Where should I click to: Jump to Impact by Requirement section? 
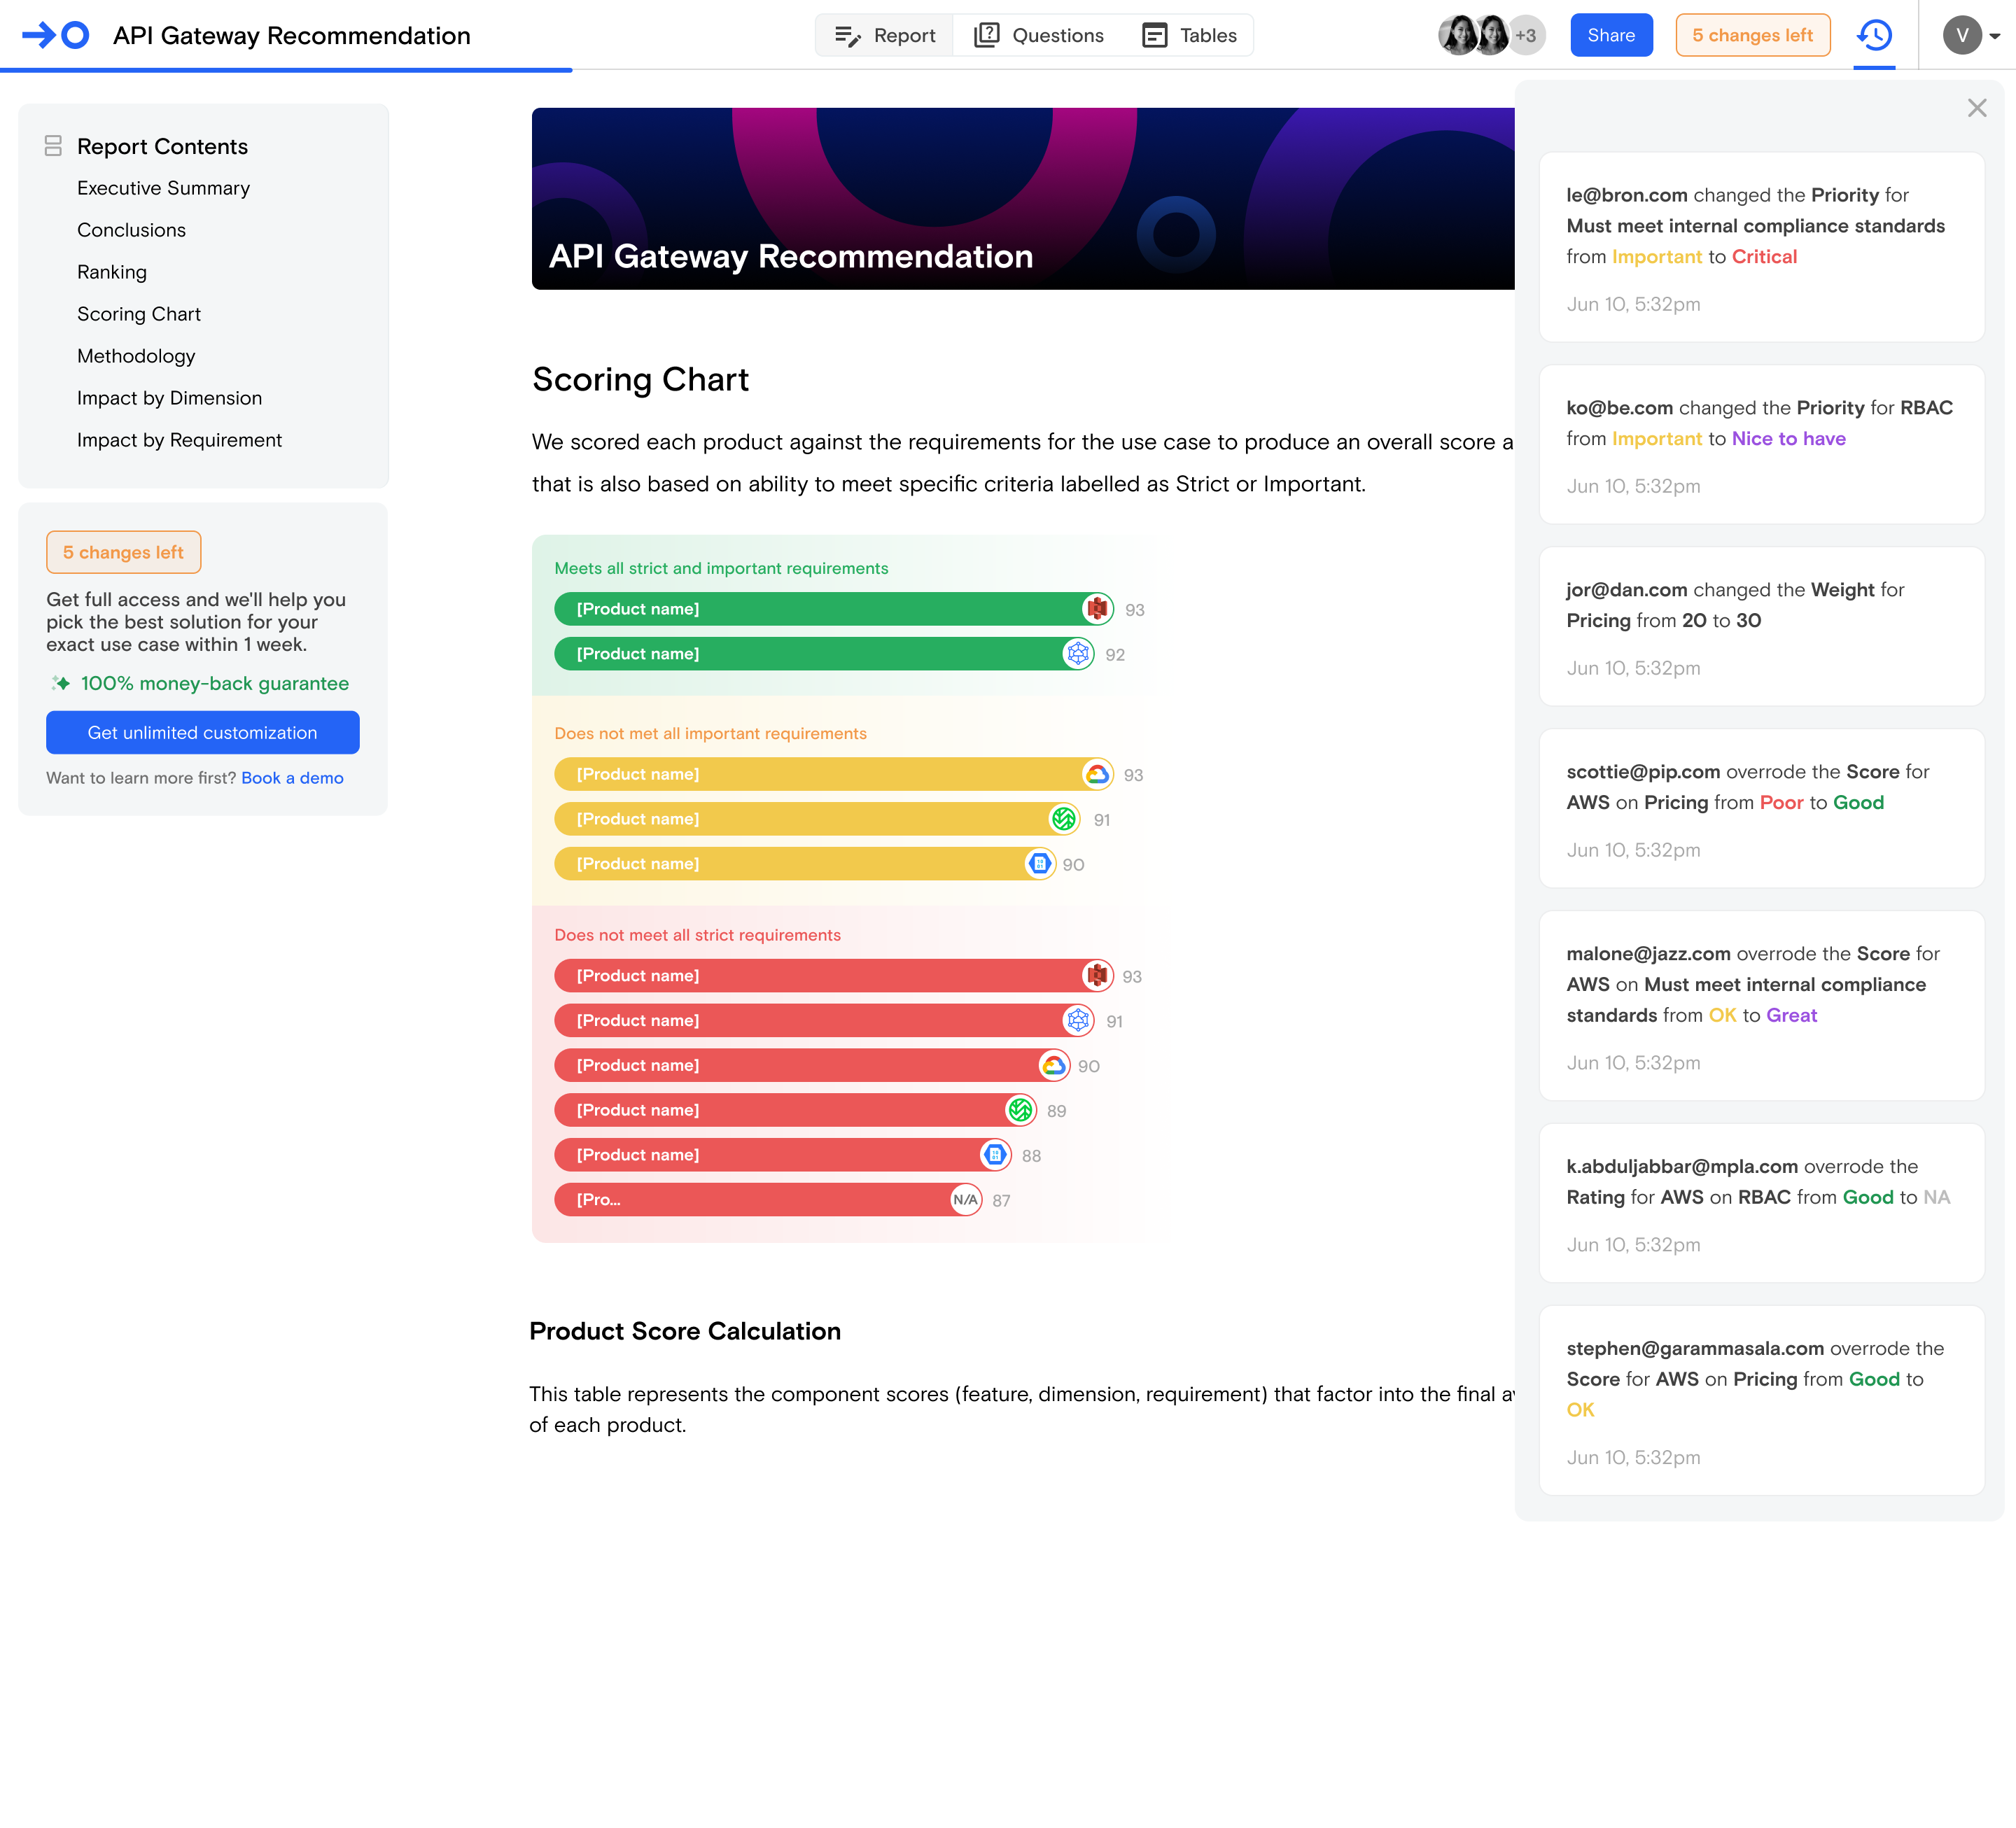tap(179, 440)
